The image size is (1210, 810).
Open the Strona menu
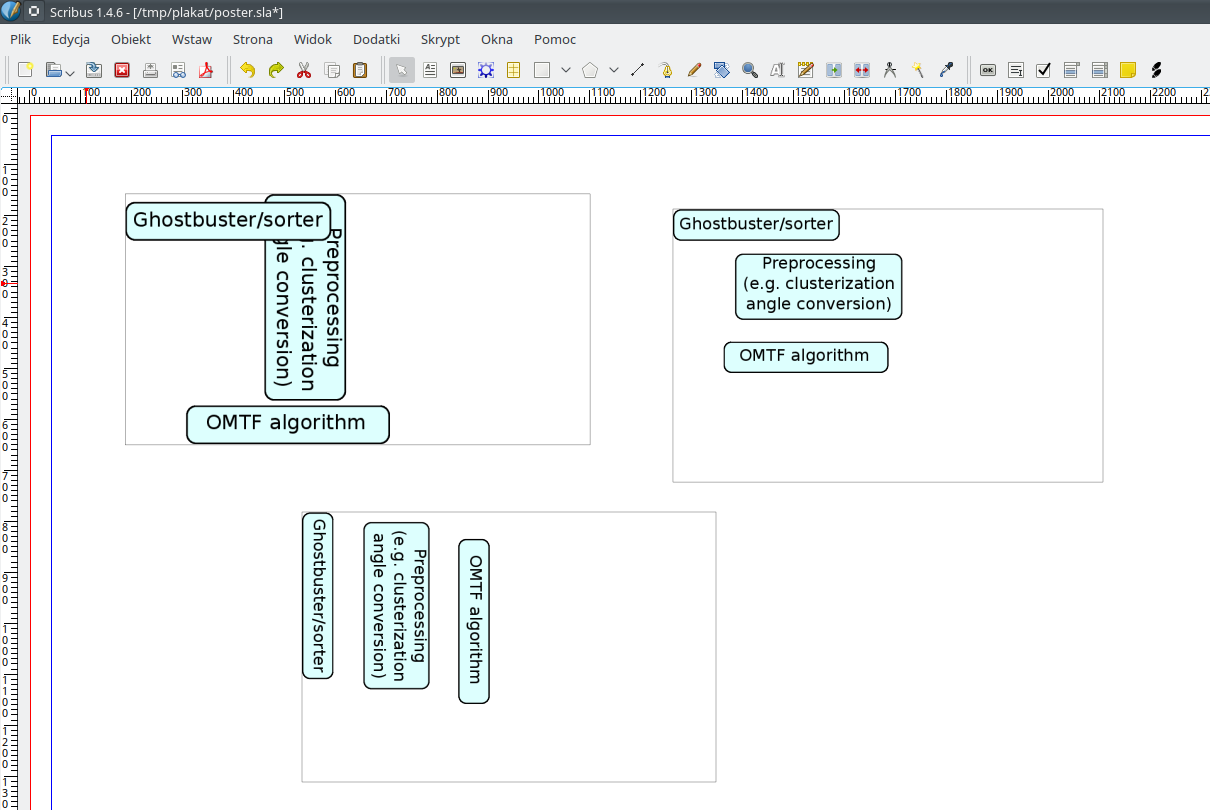pos(253,40)
